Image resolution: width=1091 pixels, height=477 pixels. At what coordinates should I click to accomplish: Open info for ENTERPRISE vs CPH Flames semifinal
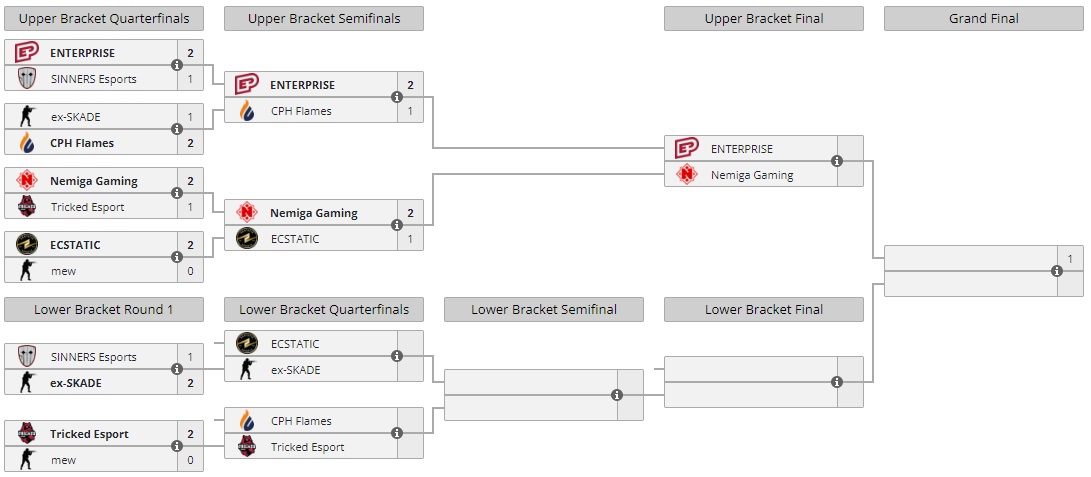(x=397, y=97)
